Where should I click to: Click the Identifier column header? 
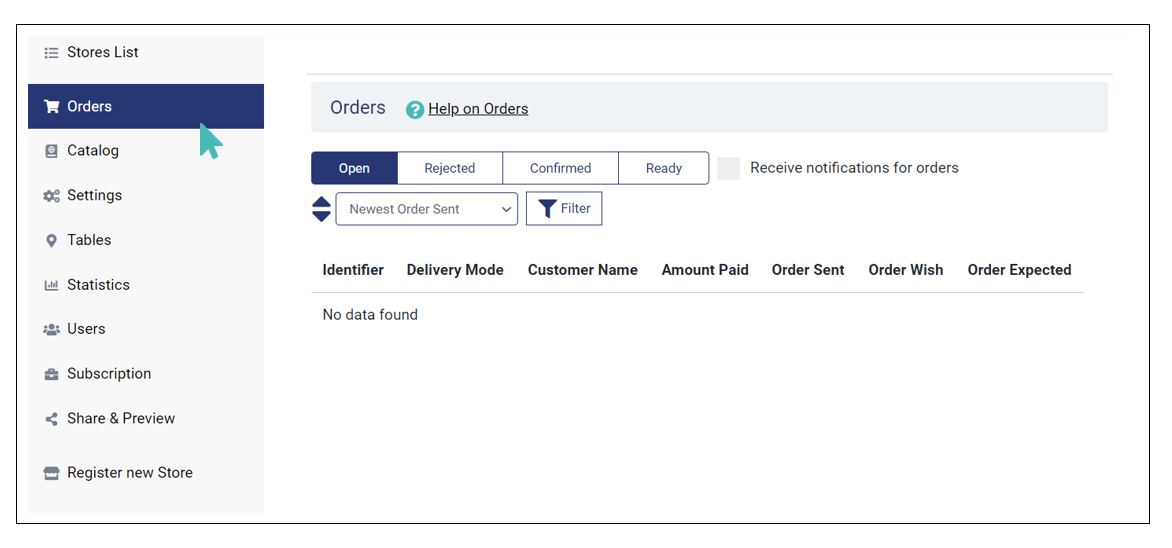(x=354, y=270)
